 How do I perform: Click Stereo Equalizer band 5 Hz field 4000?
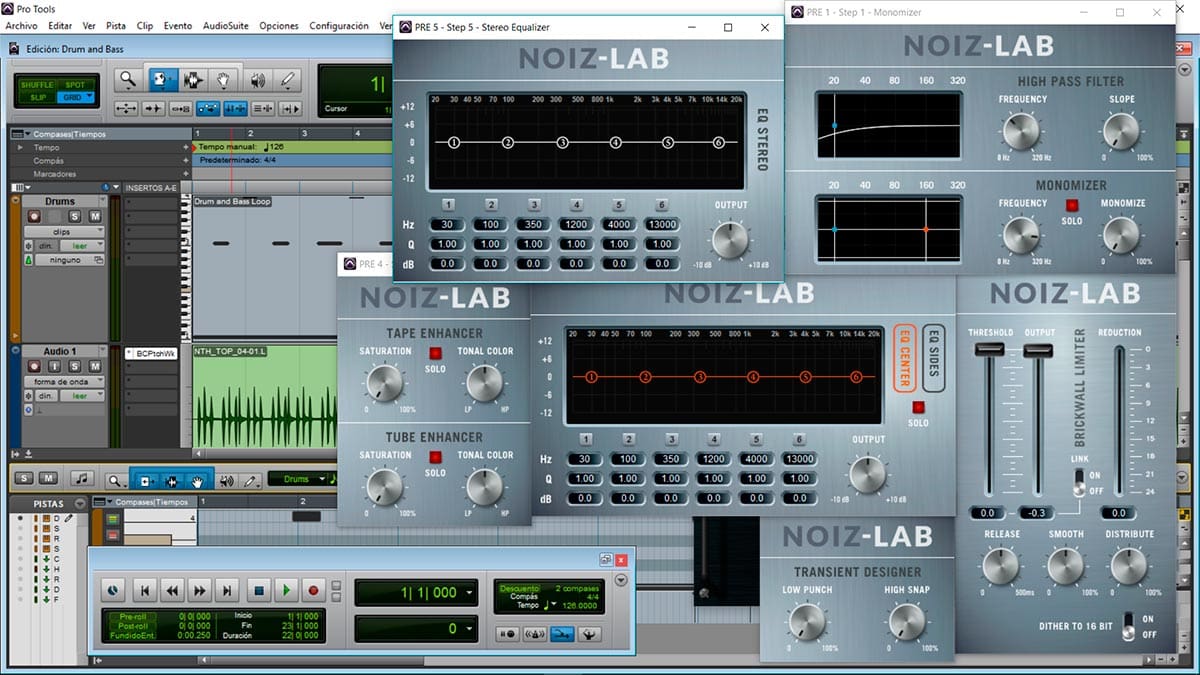click(x=618, y=225)
